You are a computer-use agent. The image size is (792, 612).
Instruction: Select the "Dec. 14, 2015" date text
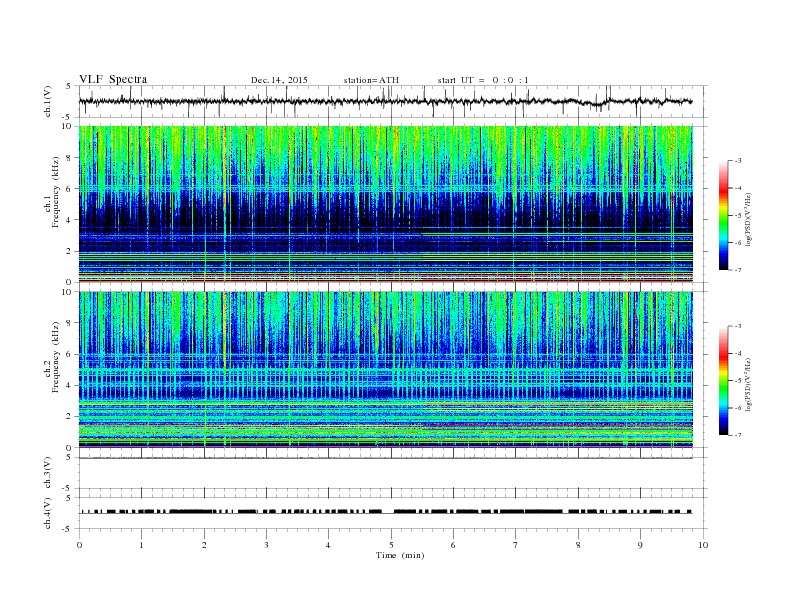pos(279,80)
